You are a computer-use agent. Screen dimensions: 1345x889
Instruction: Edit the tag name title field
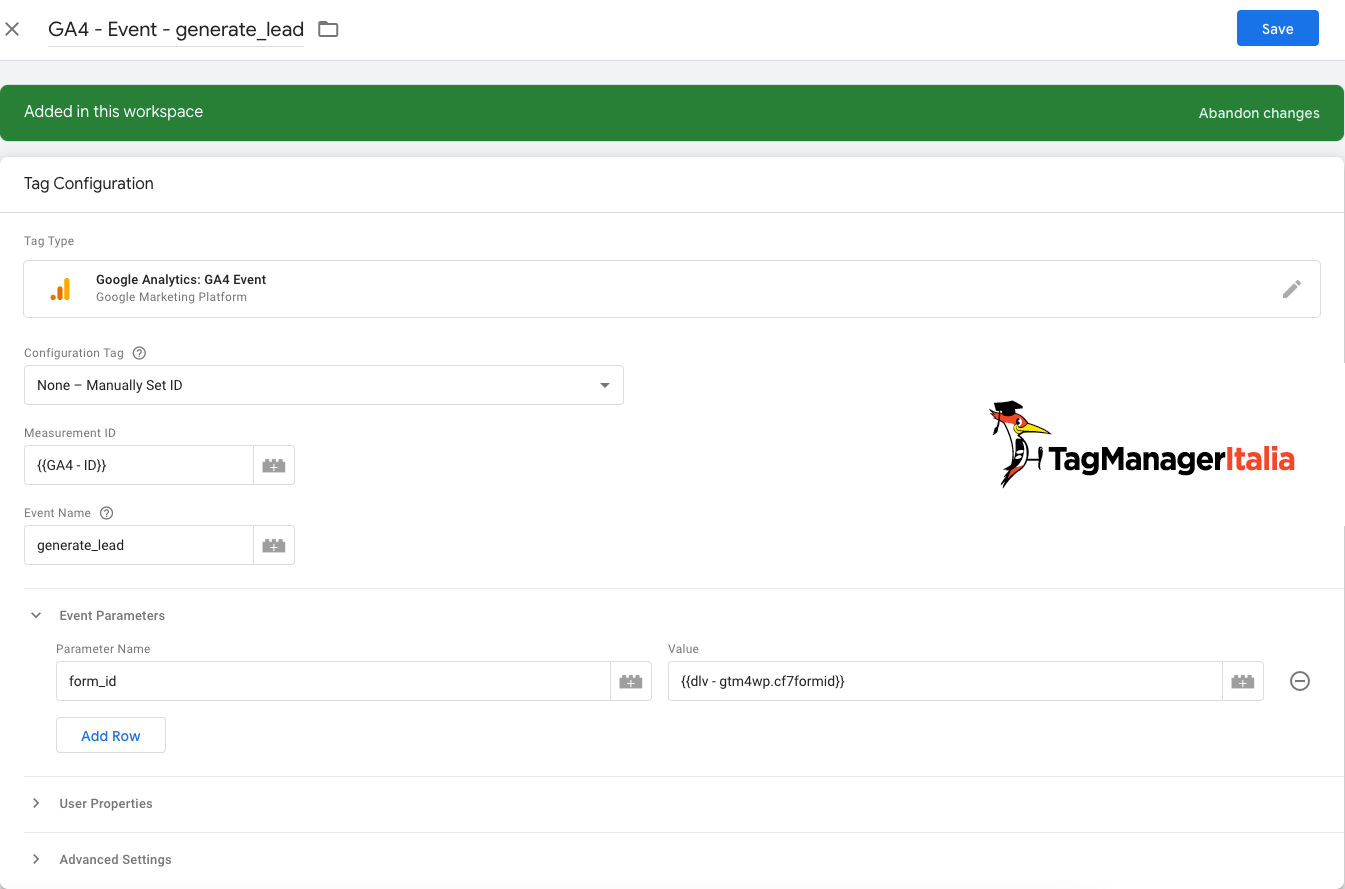176,29
